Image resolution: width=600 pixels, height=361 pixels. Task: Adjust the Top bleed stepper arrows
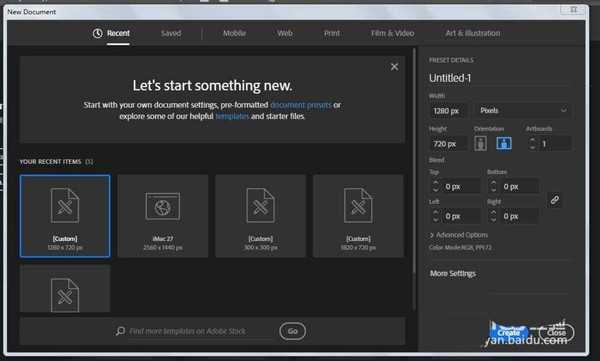(435, 186)
